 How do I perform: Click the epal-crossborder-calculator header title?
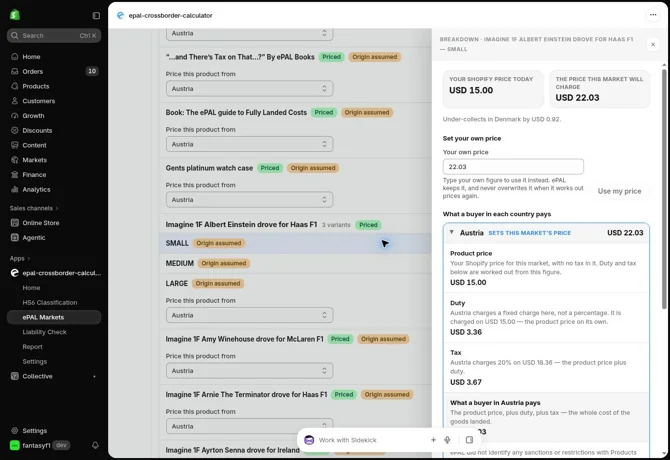coord(170,15)
